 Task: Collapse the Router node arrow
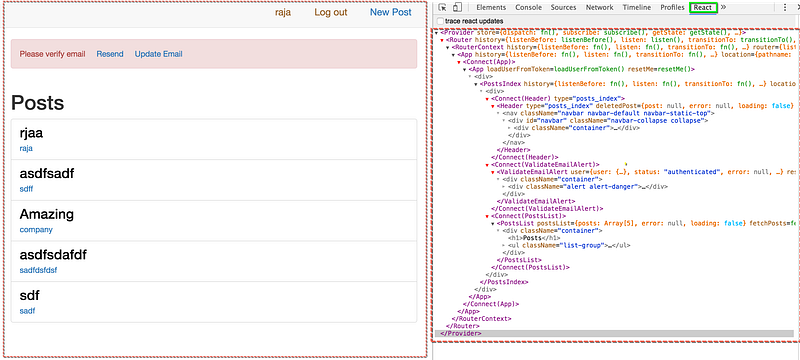click(442, 40)
